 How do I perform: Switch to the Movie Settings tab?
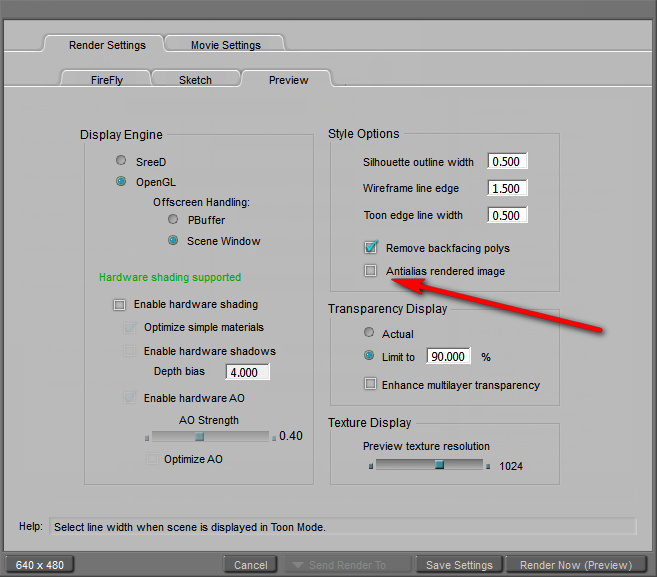(x=225, y=45)
